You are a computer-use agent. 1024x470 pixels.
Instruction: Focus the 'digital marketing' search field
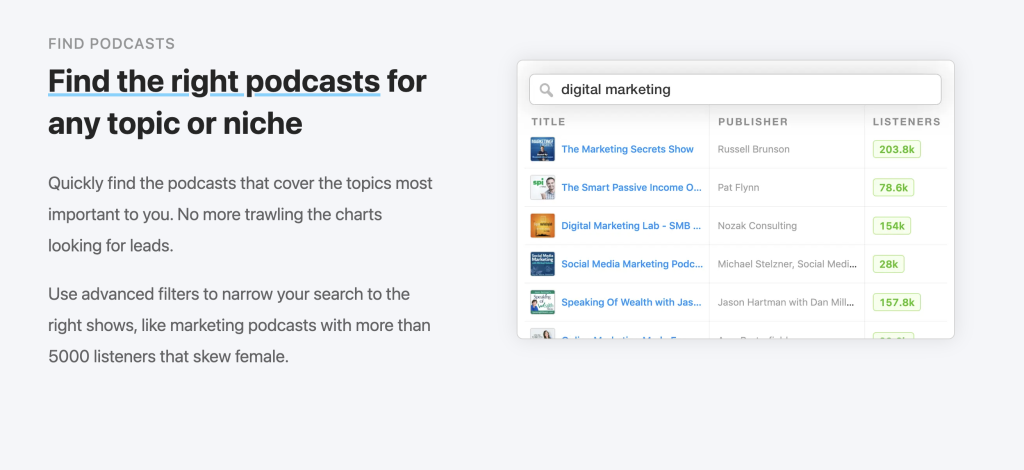(x=740, y=90)
